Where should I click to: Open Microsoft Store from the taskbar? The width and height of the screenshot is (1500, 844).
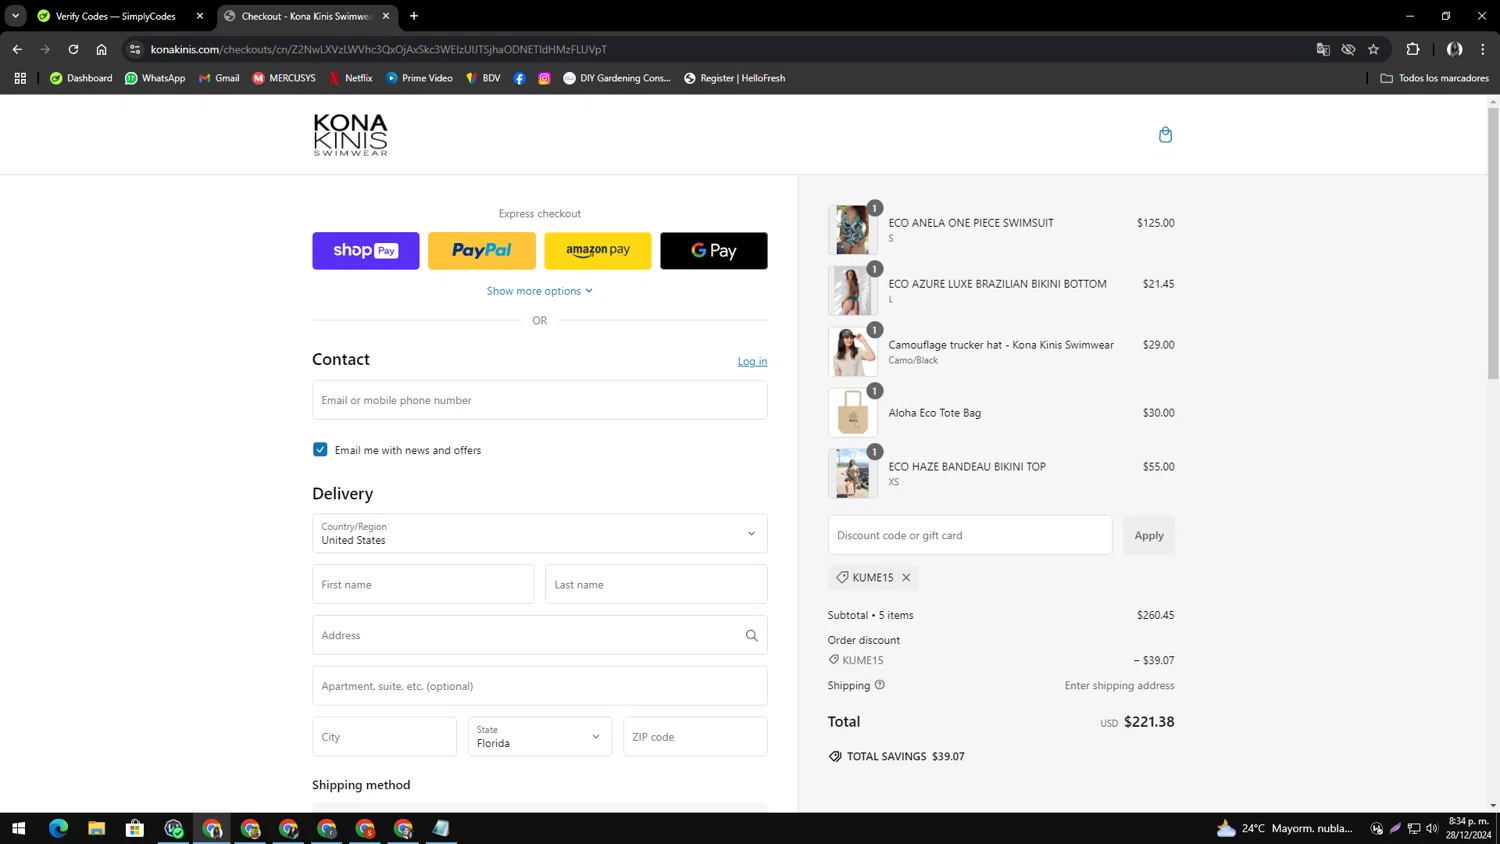tap(135, 828)
